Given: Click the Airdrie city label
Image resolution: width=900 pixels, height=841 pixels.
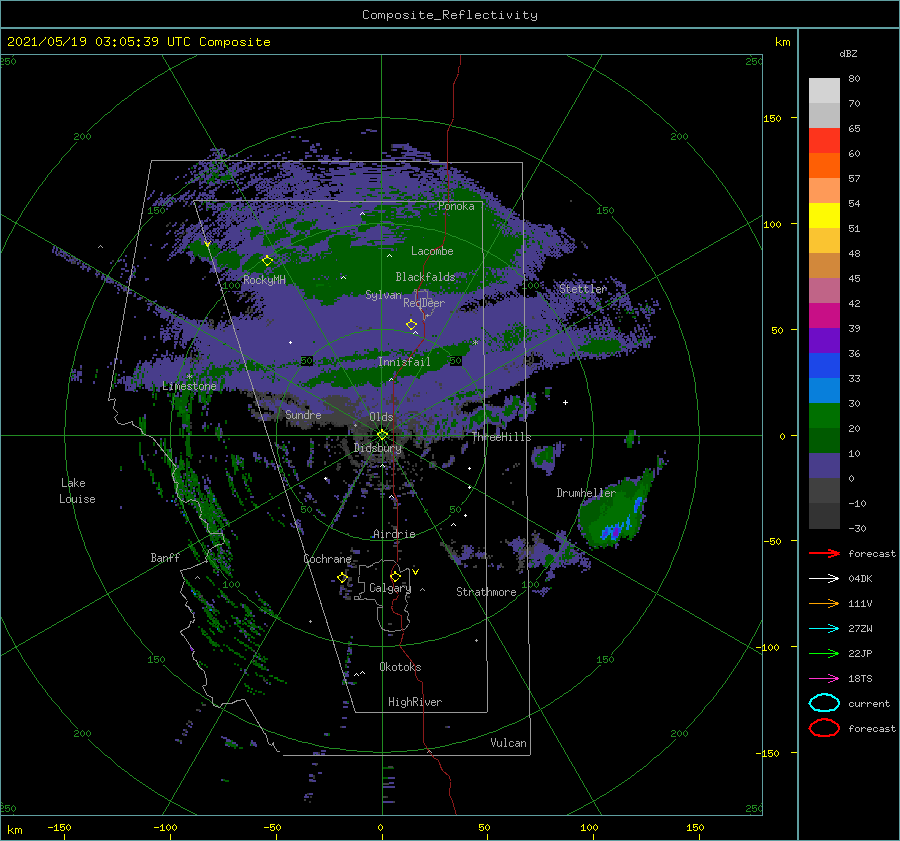Looking at the screenshot, I should pyautogui.click(x=394, y=534).
